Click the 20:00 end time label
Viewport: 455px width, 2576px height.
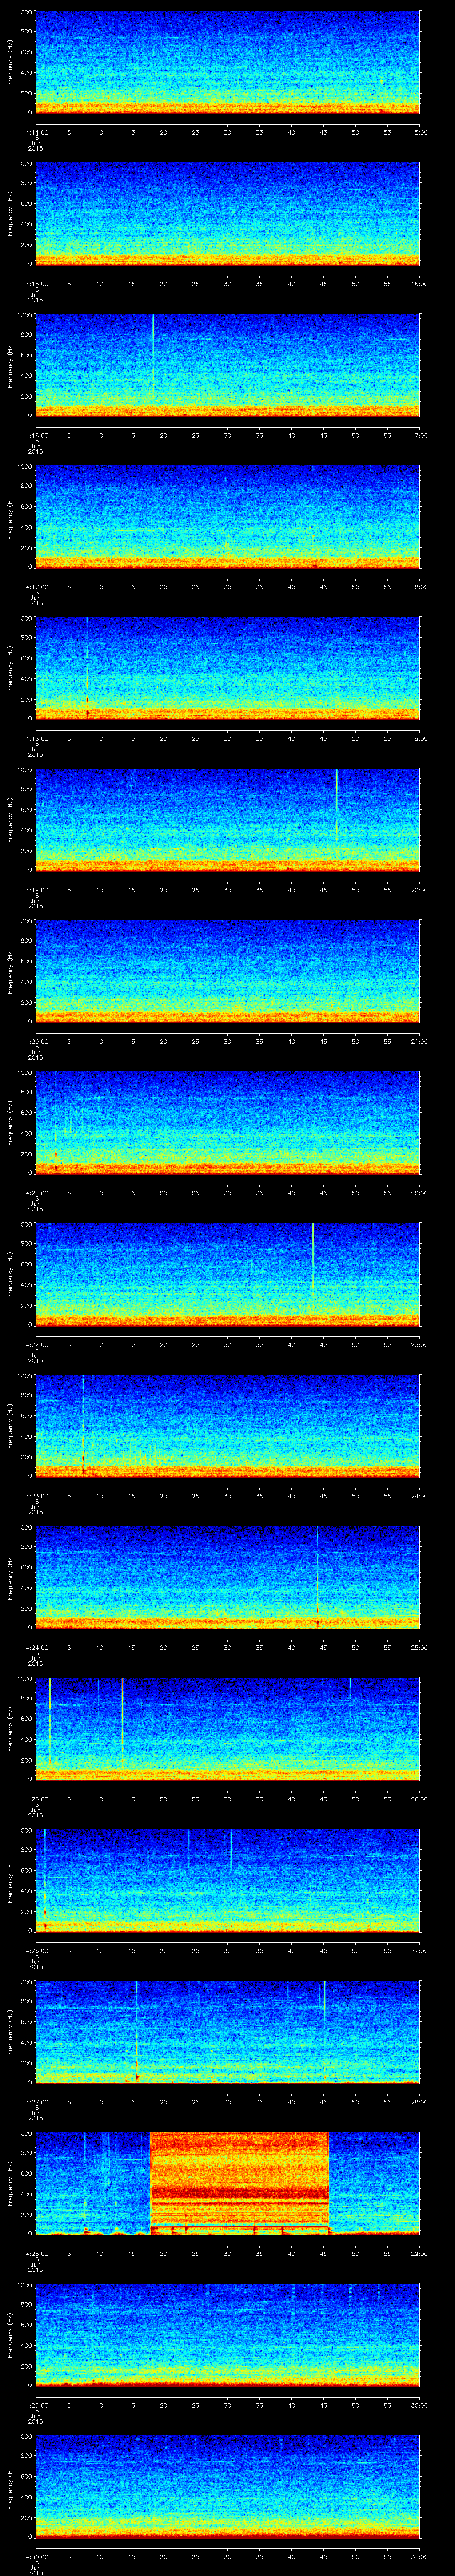[x=420, y=890]
